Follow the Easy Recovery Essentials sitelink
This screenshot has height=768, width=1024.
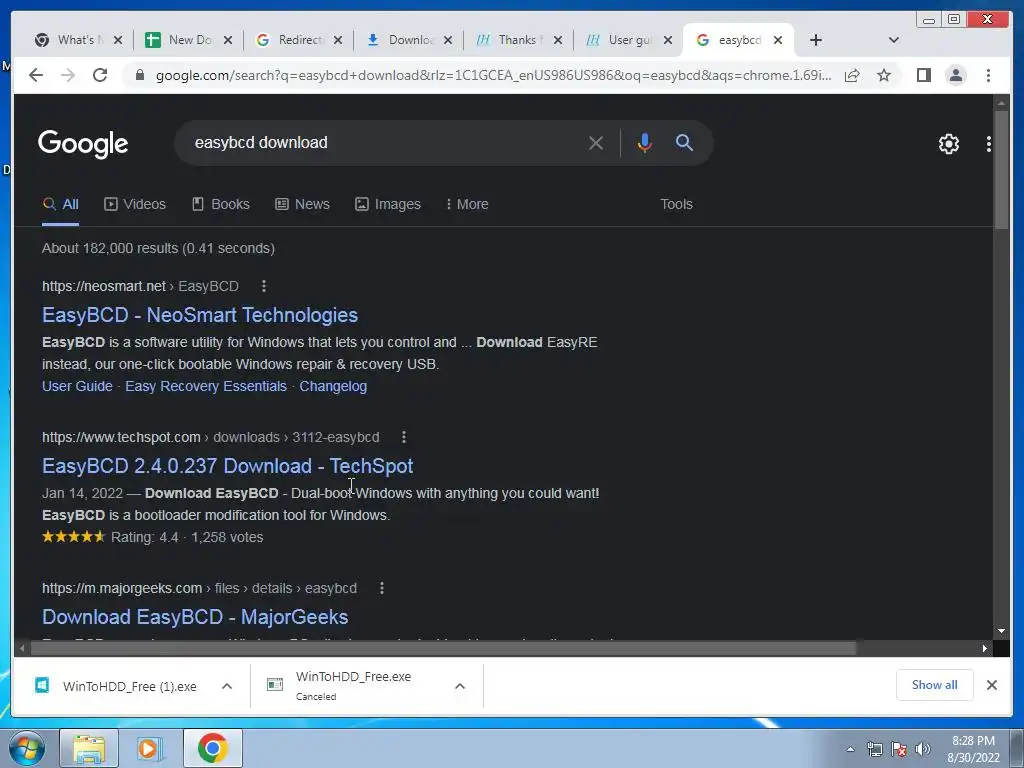[206, 386]
